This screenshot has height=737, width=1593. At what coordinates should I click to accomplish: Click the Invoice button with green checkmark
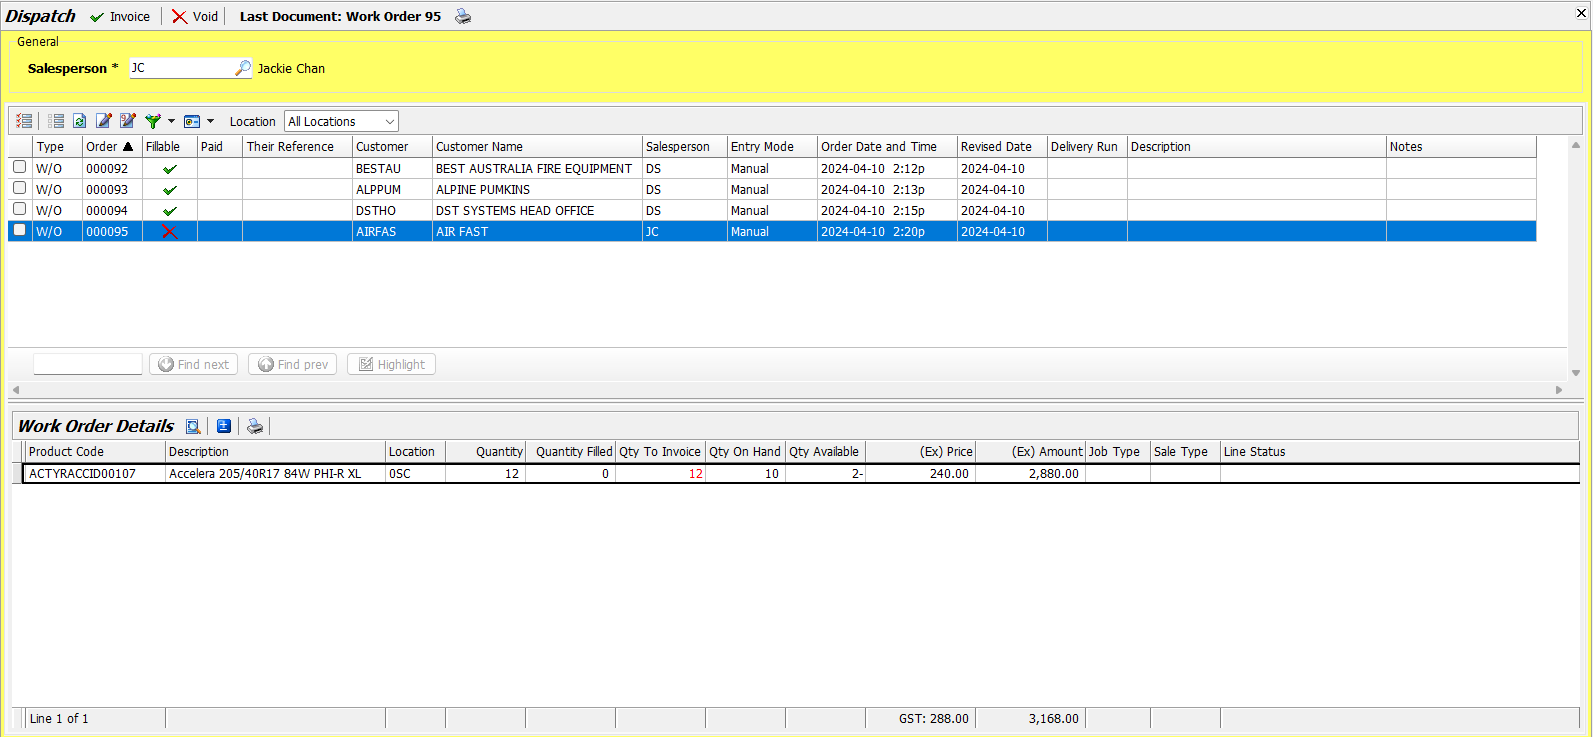coord(120,17)
